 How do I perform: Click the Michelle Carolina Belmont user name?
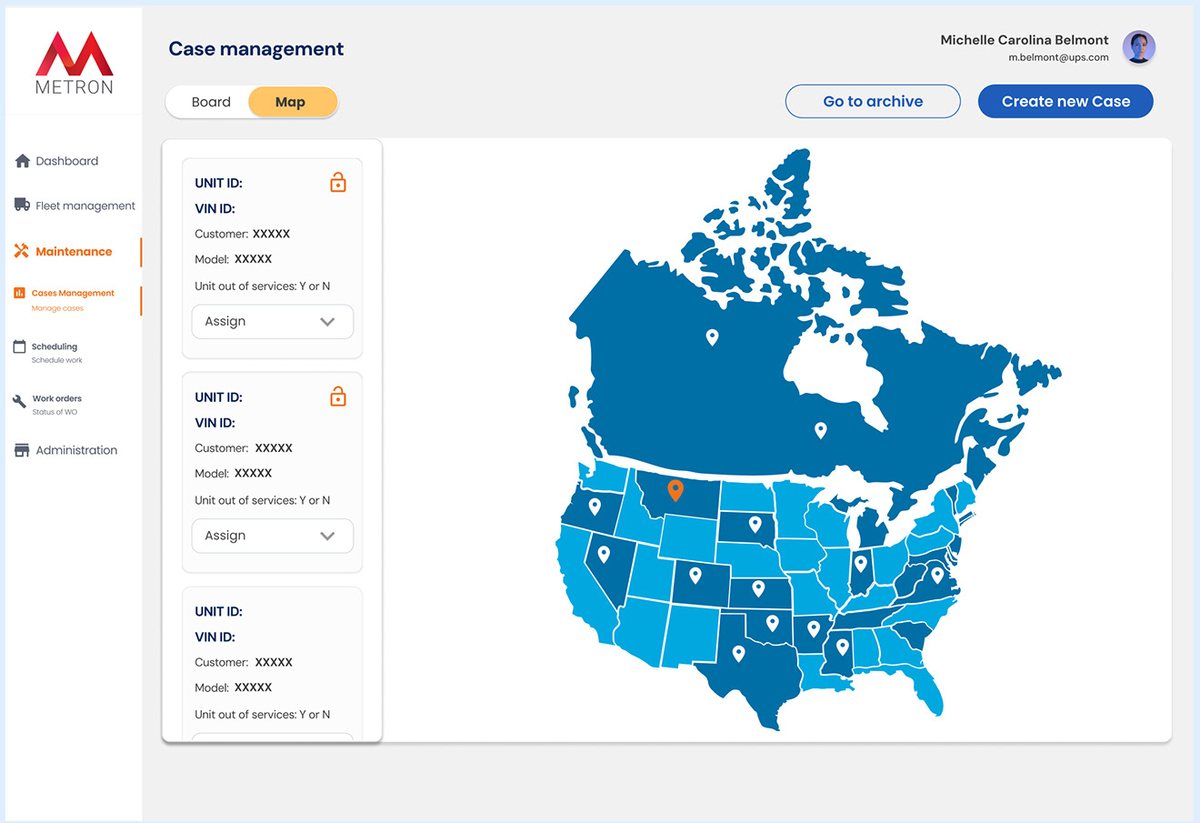coord(1024,40)
